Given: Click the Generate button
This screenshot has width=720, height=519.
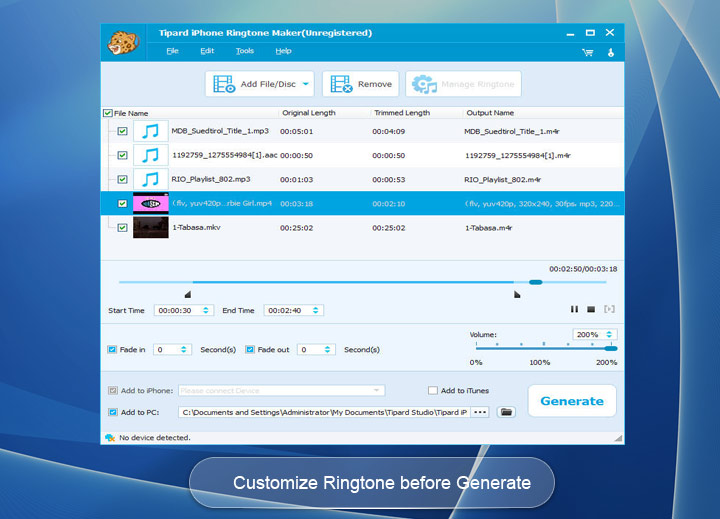Looking at the screenshot, I should pyautogui.click(x=572, y=401).
